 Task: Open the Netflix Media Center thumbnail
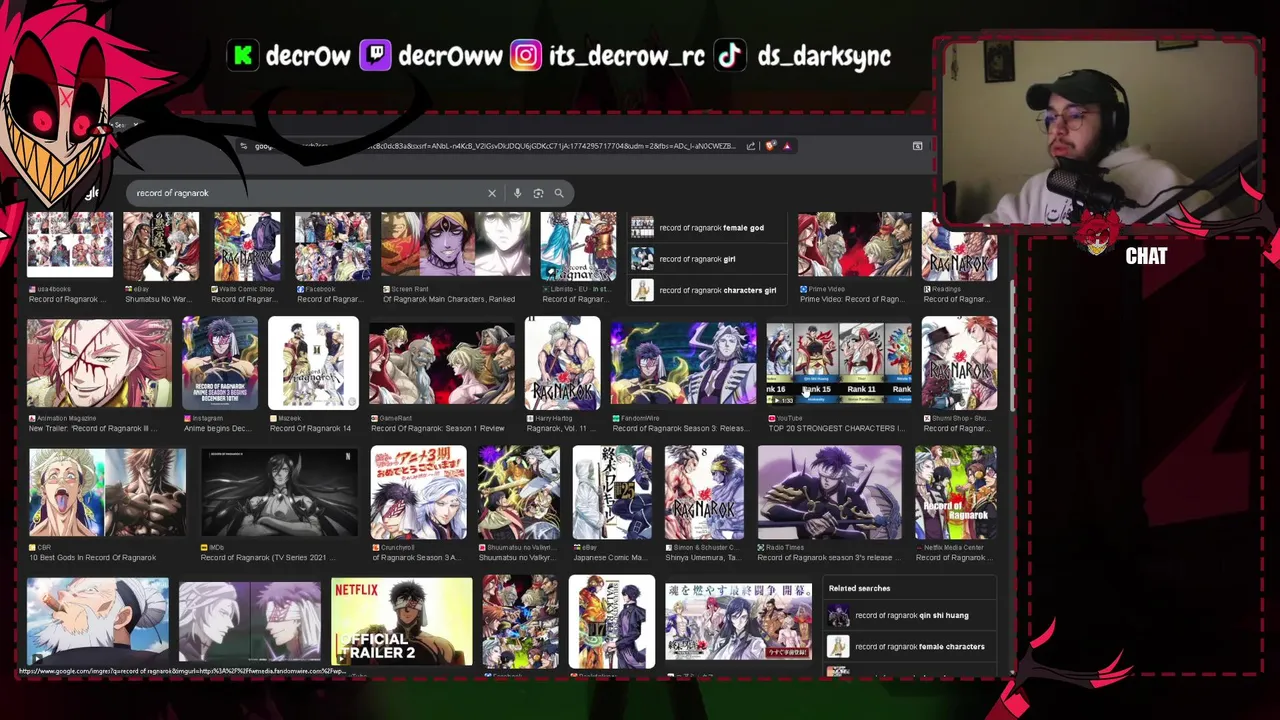click(x=956, y=493)
